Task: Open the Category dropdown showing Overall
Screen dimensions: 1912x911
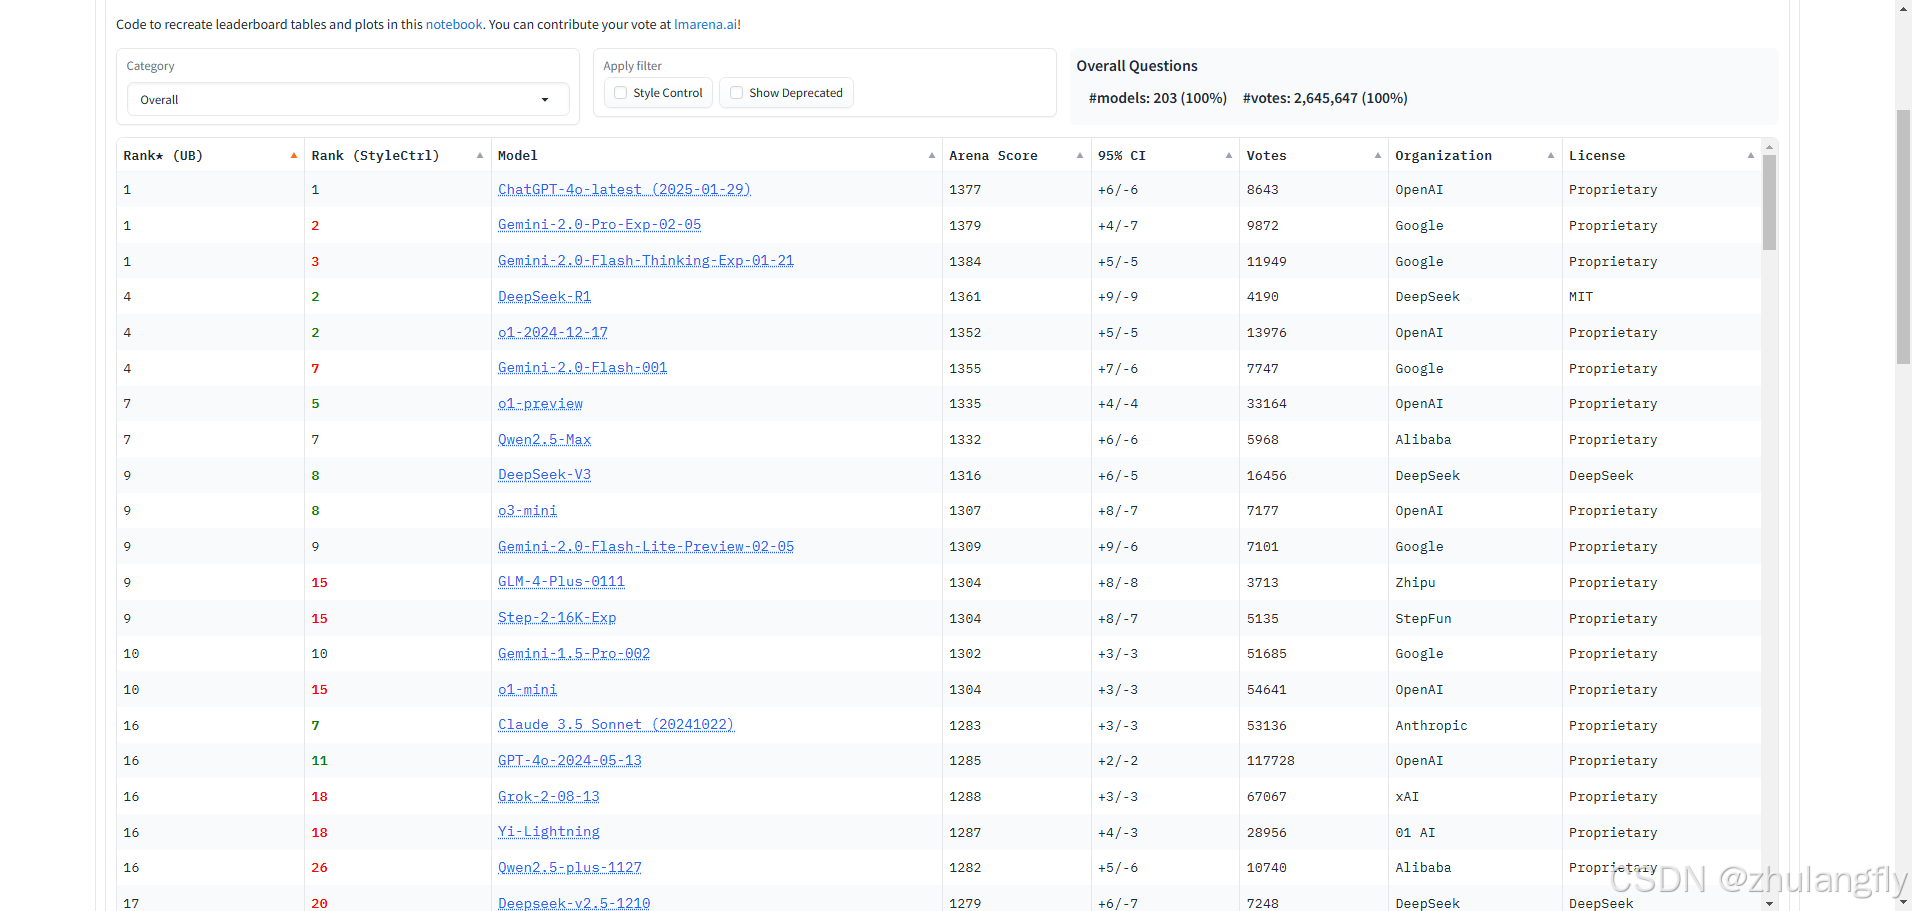Action: [348, 100]
